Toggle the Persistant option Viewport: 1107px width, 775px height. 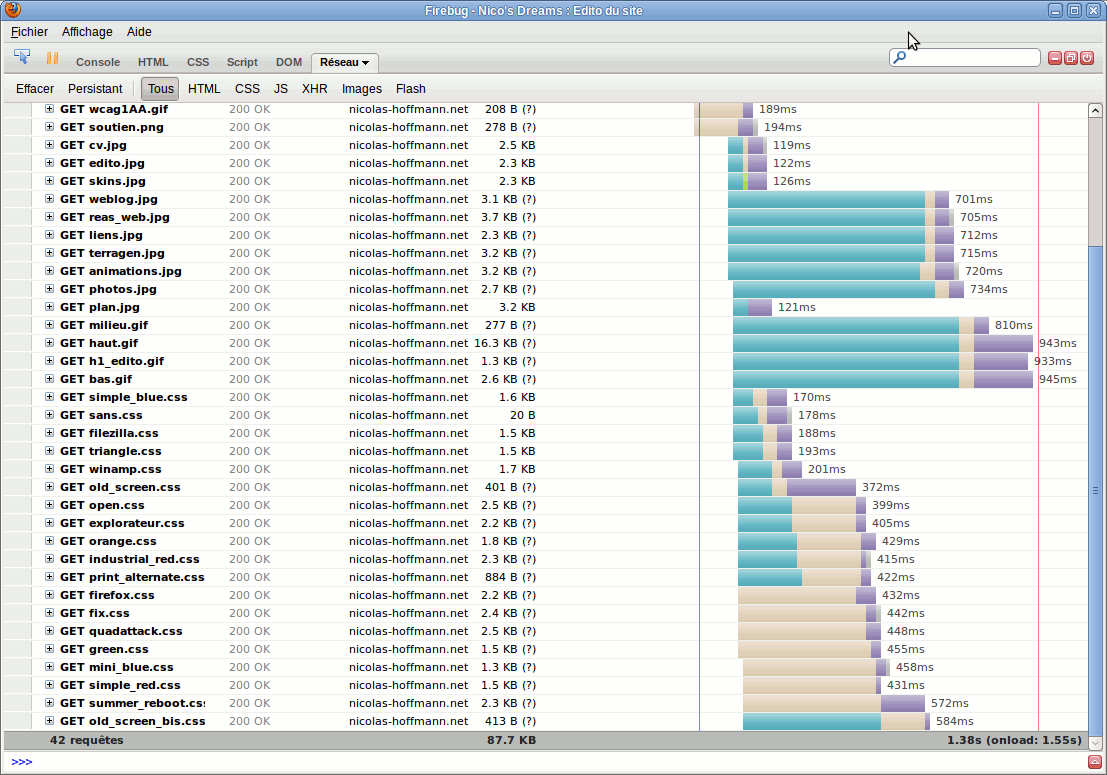click(95, 89)
